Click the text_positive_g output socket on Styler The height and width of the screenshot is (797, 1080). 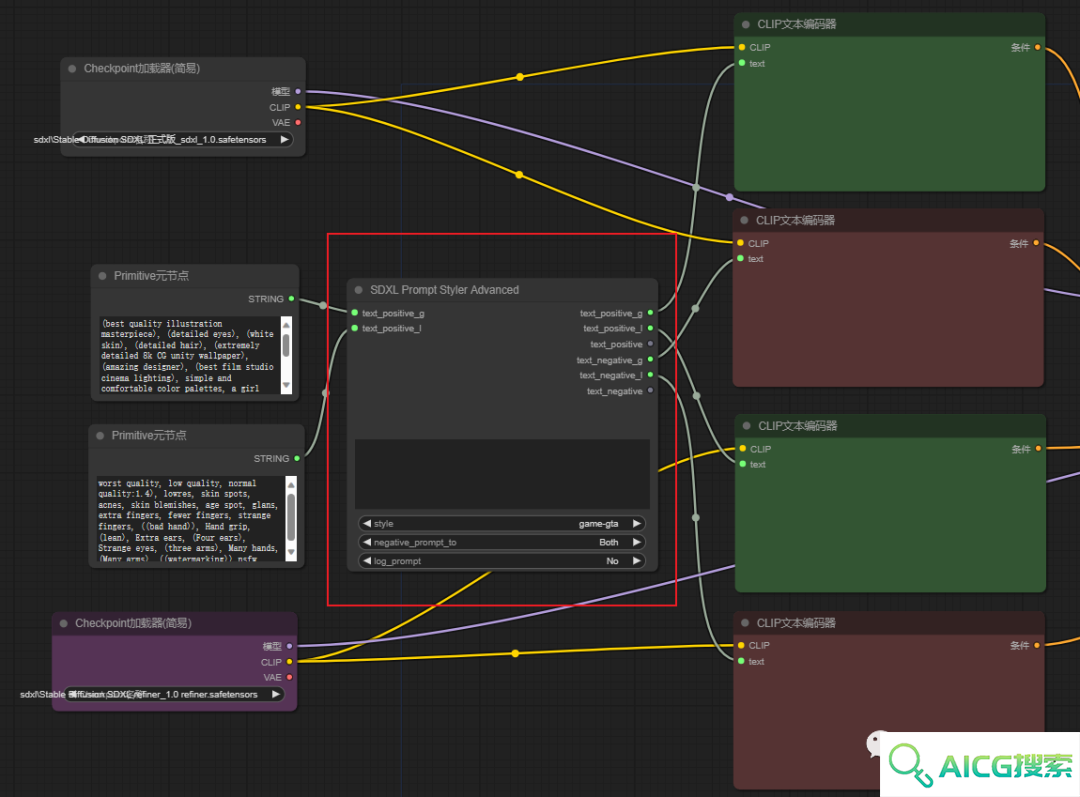pos(650,313)
